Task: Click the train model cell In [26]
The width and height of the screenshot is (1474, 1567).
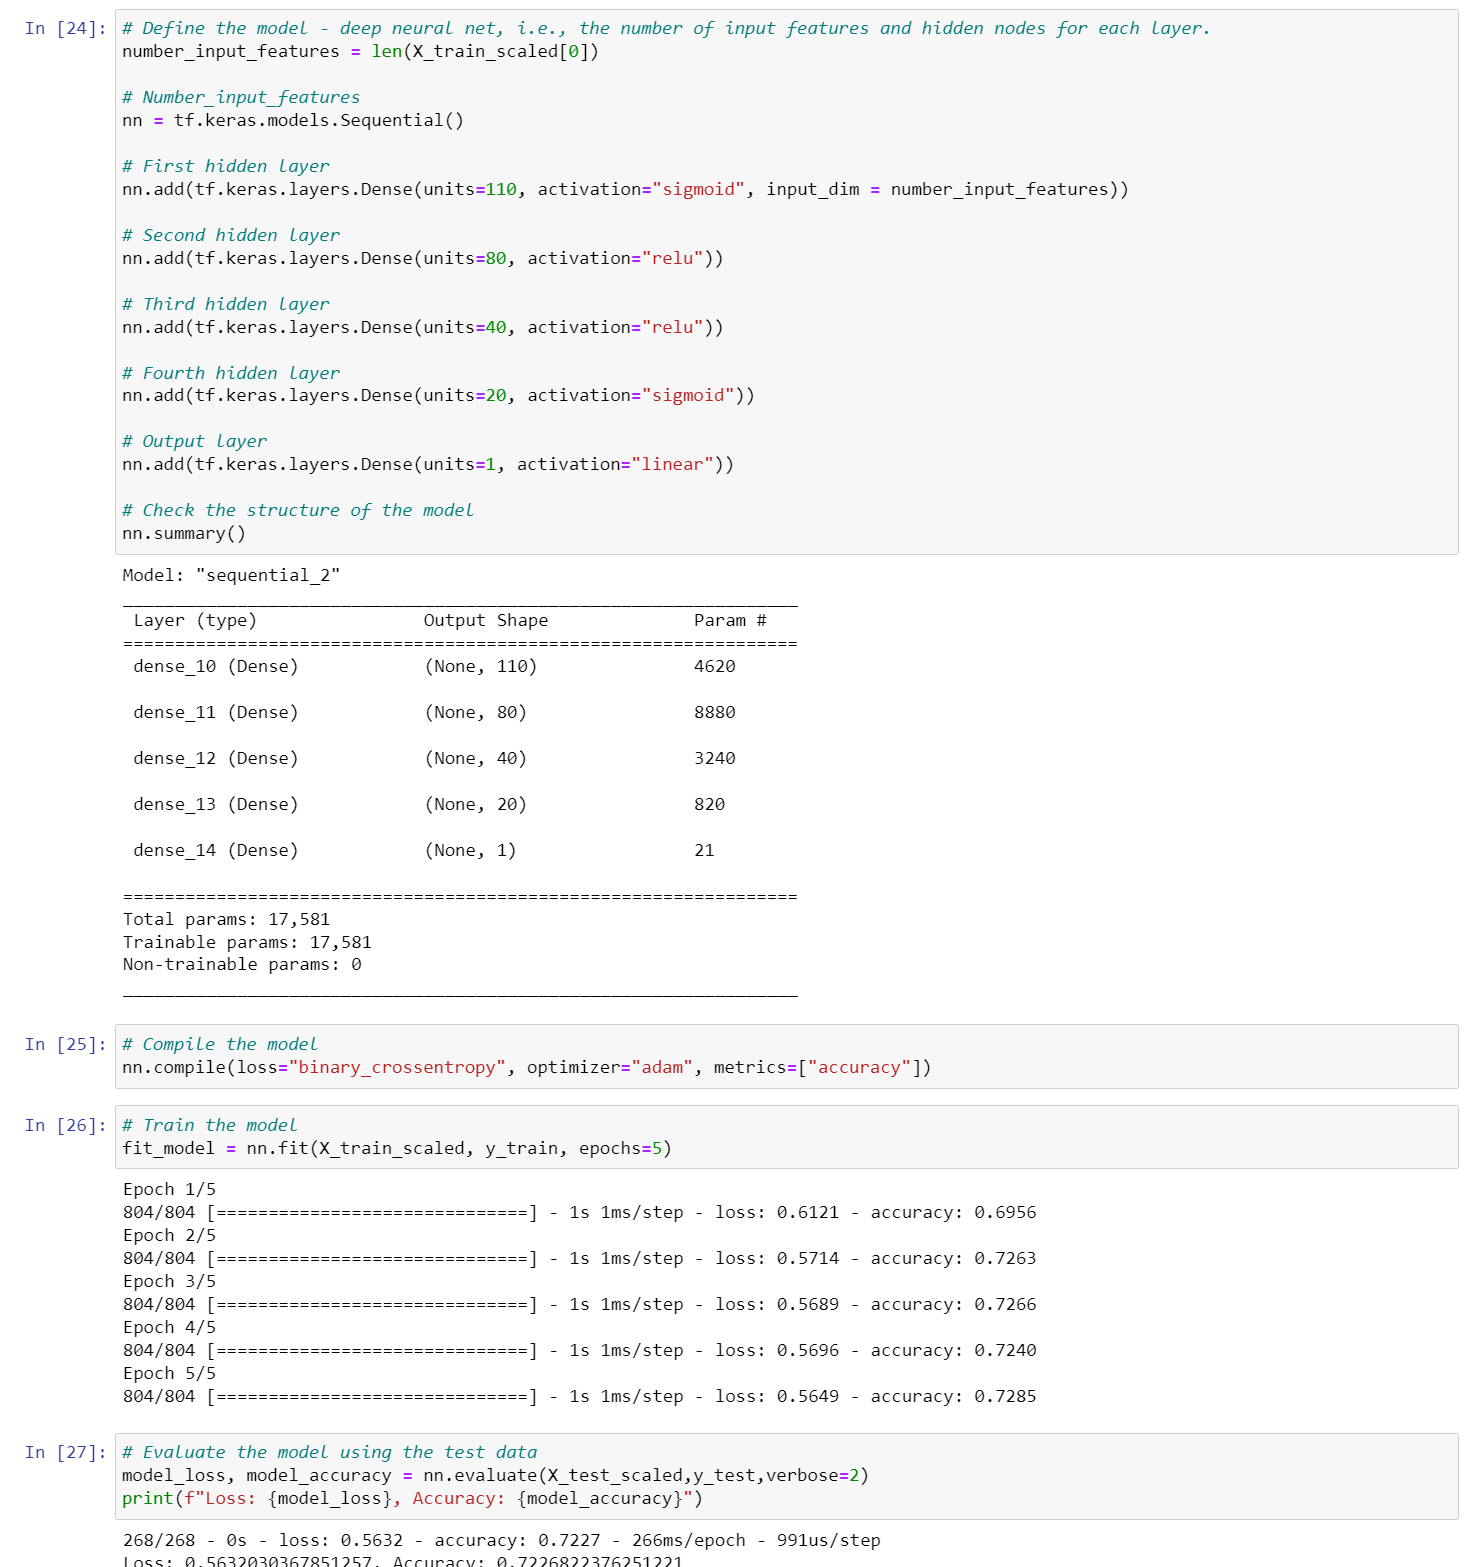Action: [x=64, y=1124]
